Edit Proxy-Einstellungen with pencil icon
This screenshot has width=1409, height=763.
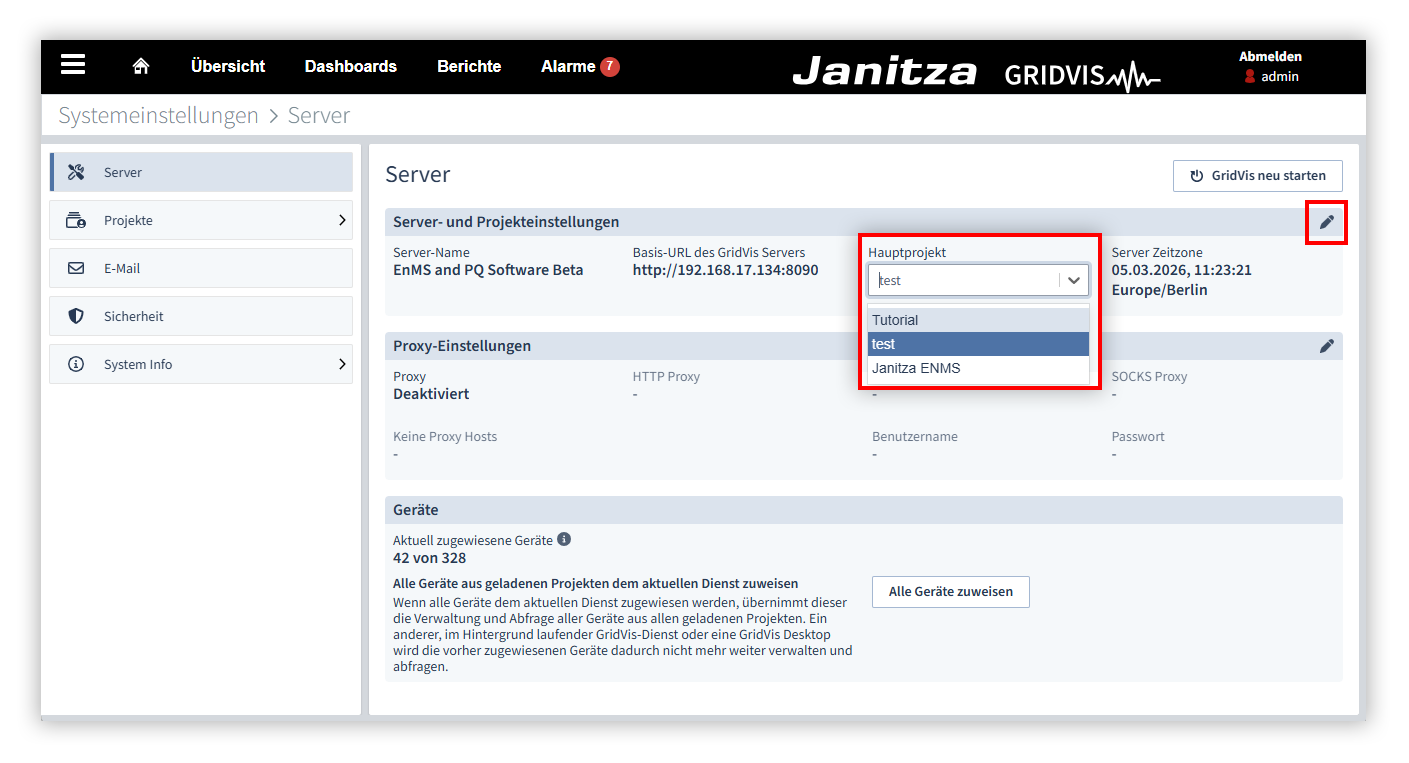[x=1327, y=346]
